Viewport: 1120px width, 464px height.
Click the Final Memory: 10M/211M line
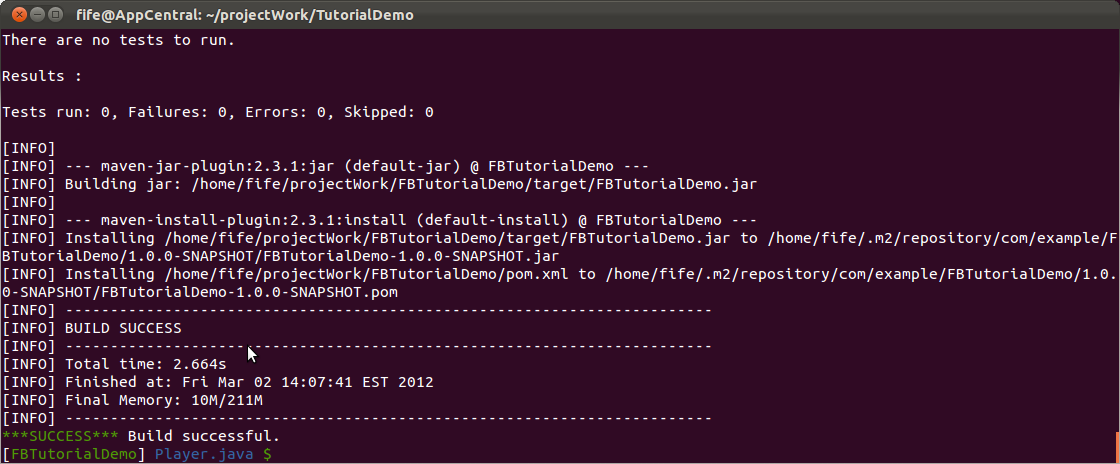[x=133, y=400]
